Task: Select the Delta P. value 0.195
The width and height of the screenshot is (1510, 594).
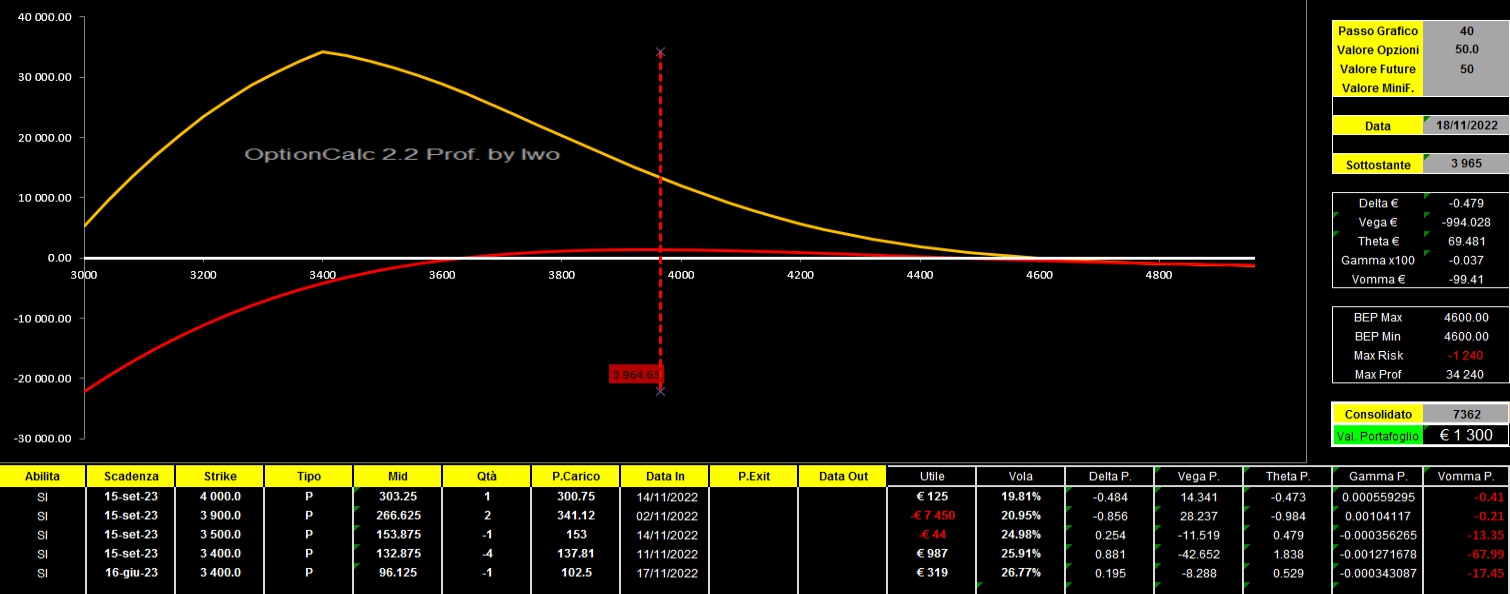Action: 1109,572
